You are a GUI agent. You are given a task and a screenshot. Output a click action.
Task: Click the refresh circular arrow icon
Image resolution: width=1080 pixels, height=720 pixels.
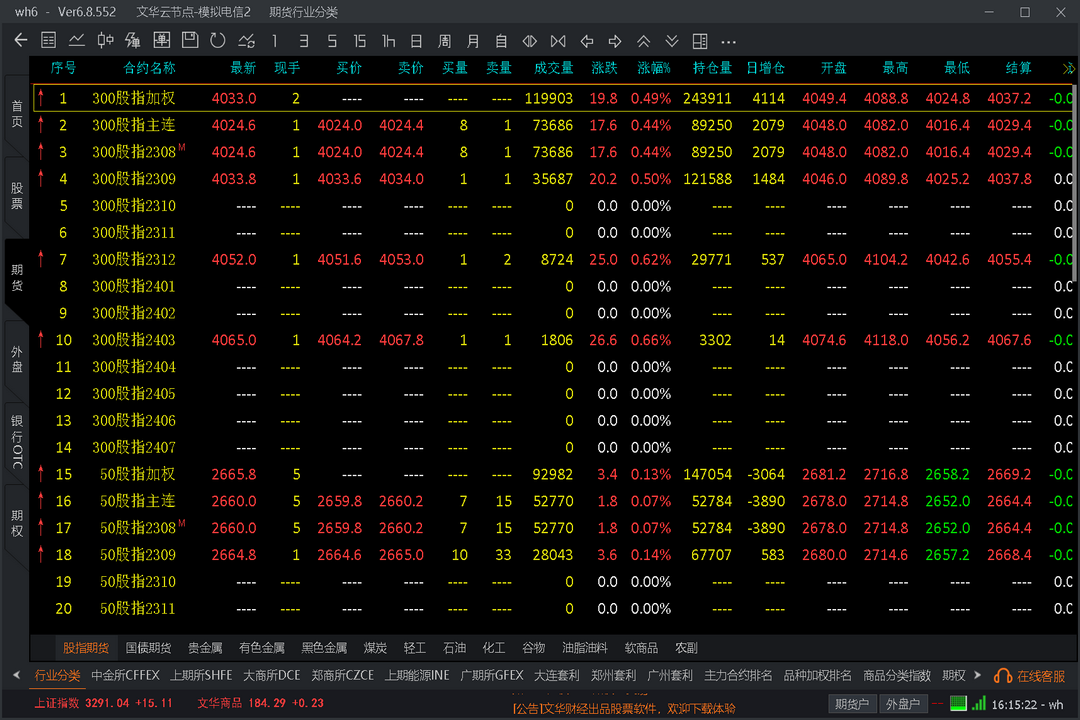218,41
